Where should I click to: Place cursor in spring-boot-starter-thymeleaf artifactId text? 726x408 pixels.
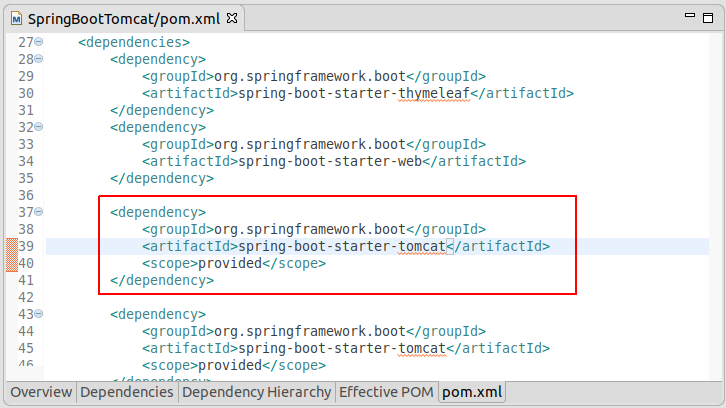(x=354, y=93)
